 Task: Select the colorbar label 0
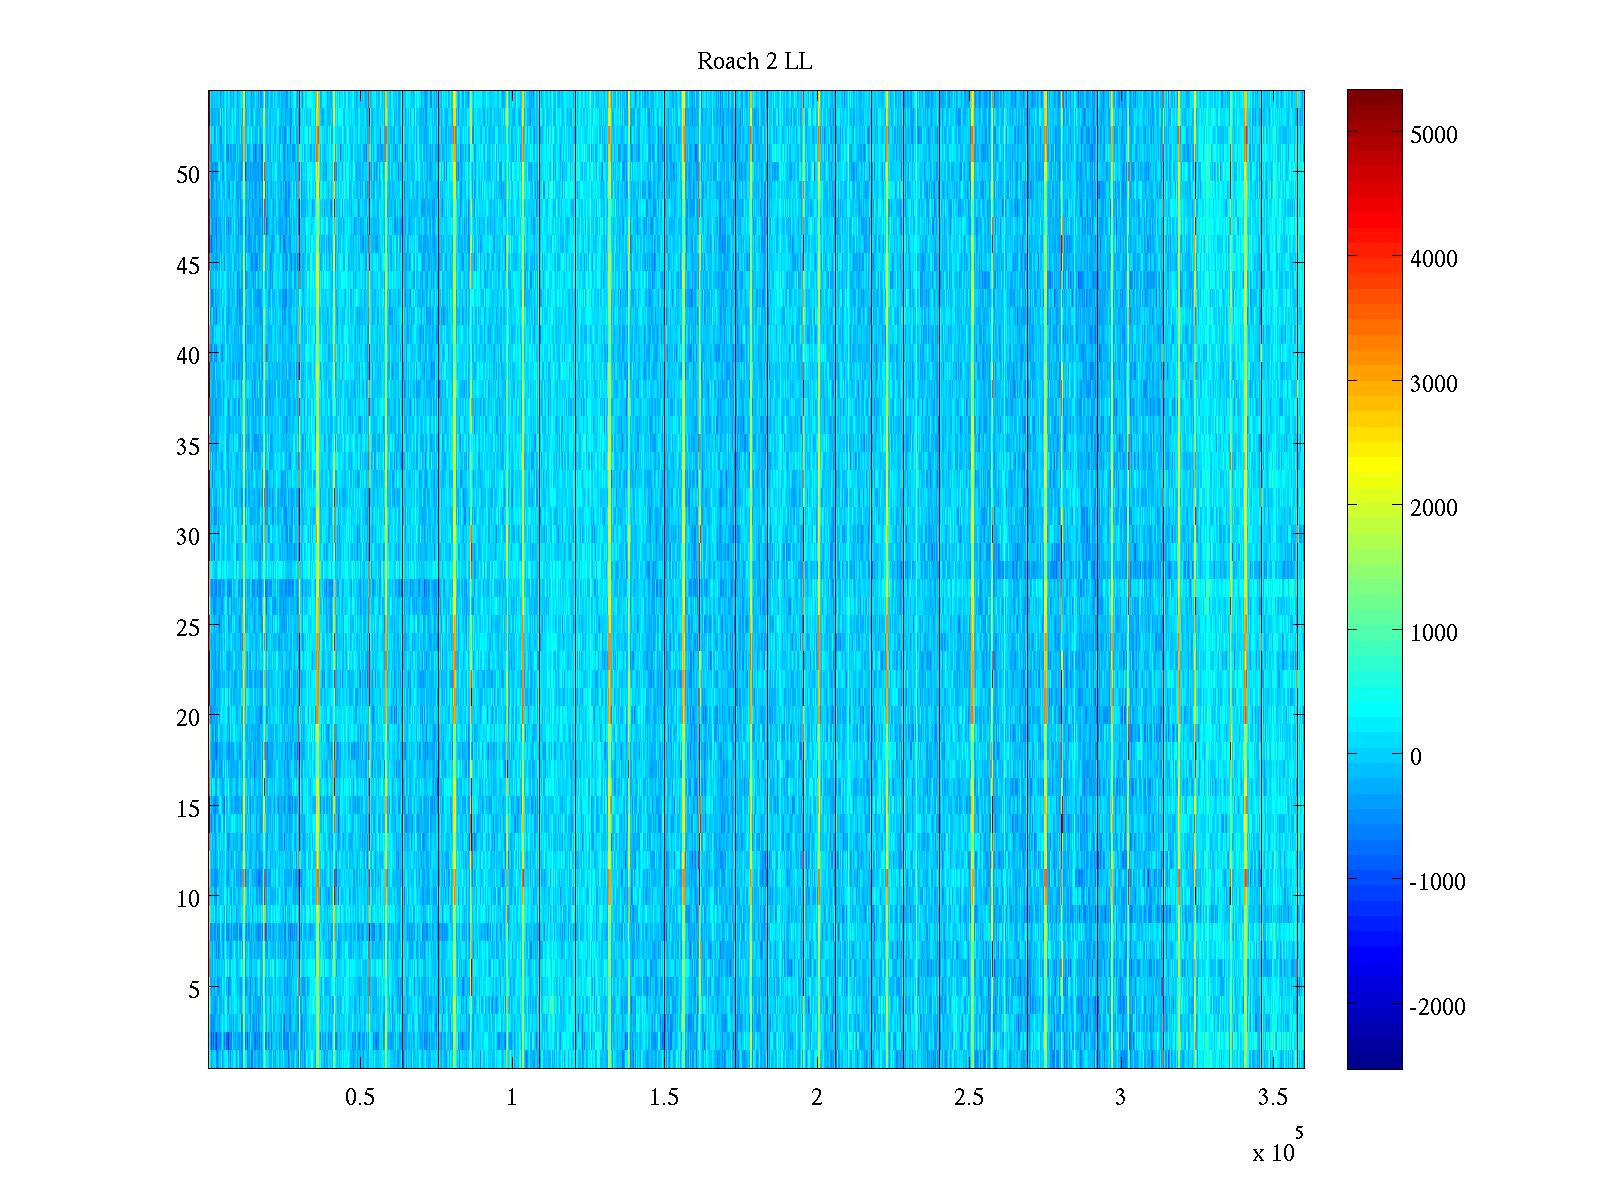pos(1415,757)
